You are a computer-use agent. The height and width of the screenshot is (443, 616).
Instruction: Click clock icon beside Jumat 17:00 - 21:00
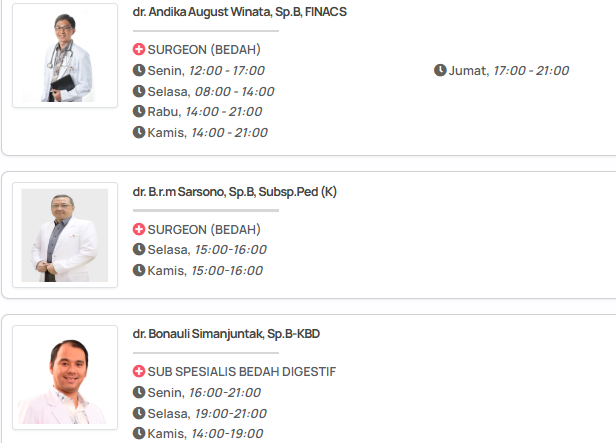[x=440, y=70]
